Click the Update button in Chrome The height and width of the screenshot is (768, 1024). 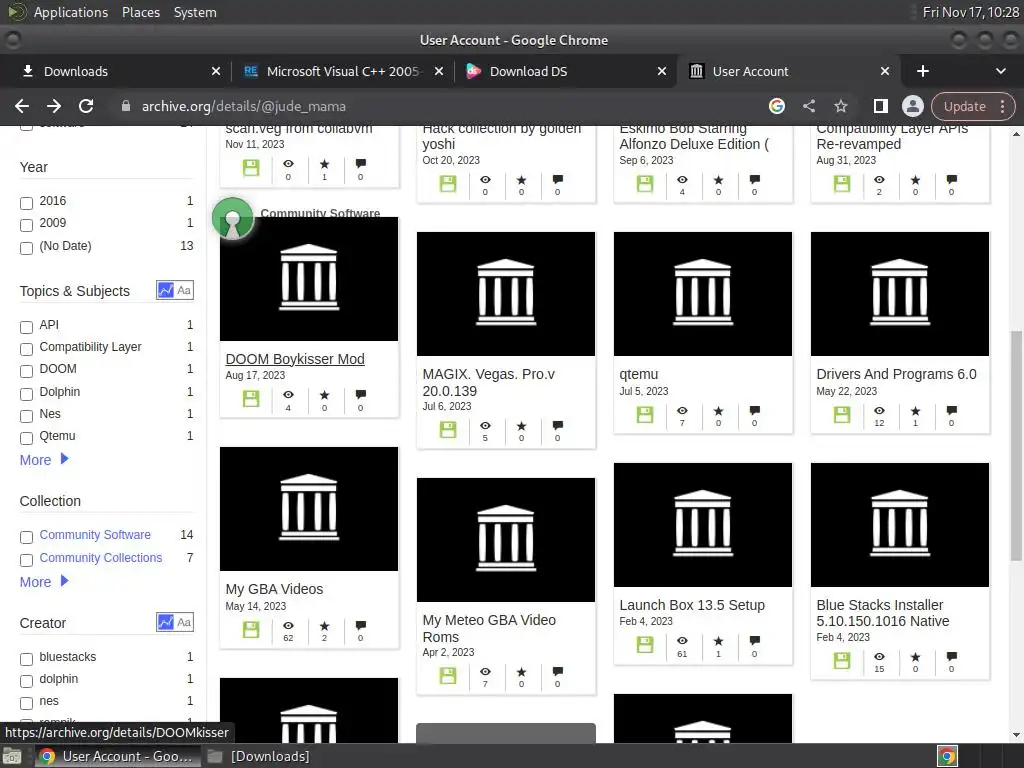point(965,106)
